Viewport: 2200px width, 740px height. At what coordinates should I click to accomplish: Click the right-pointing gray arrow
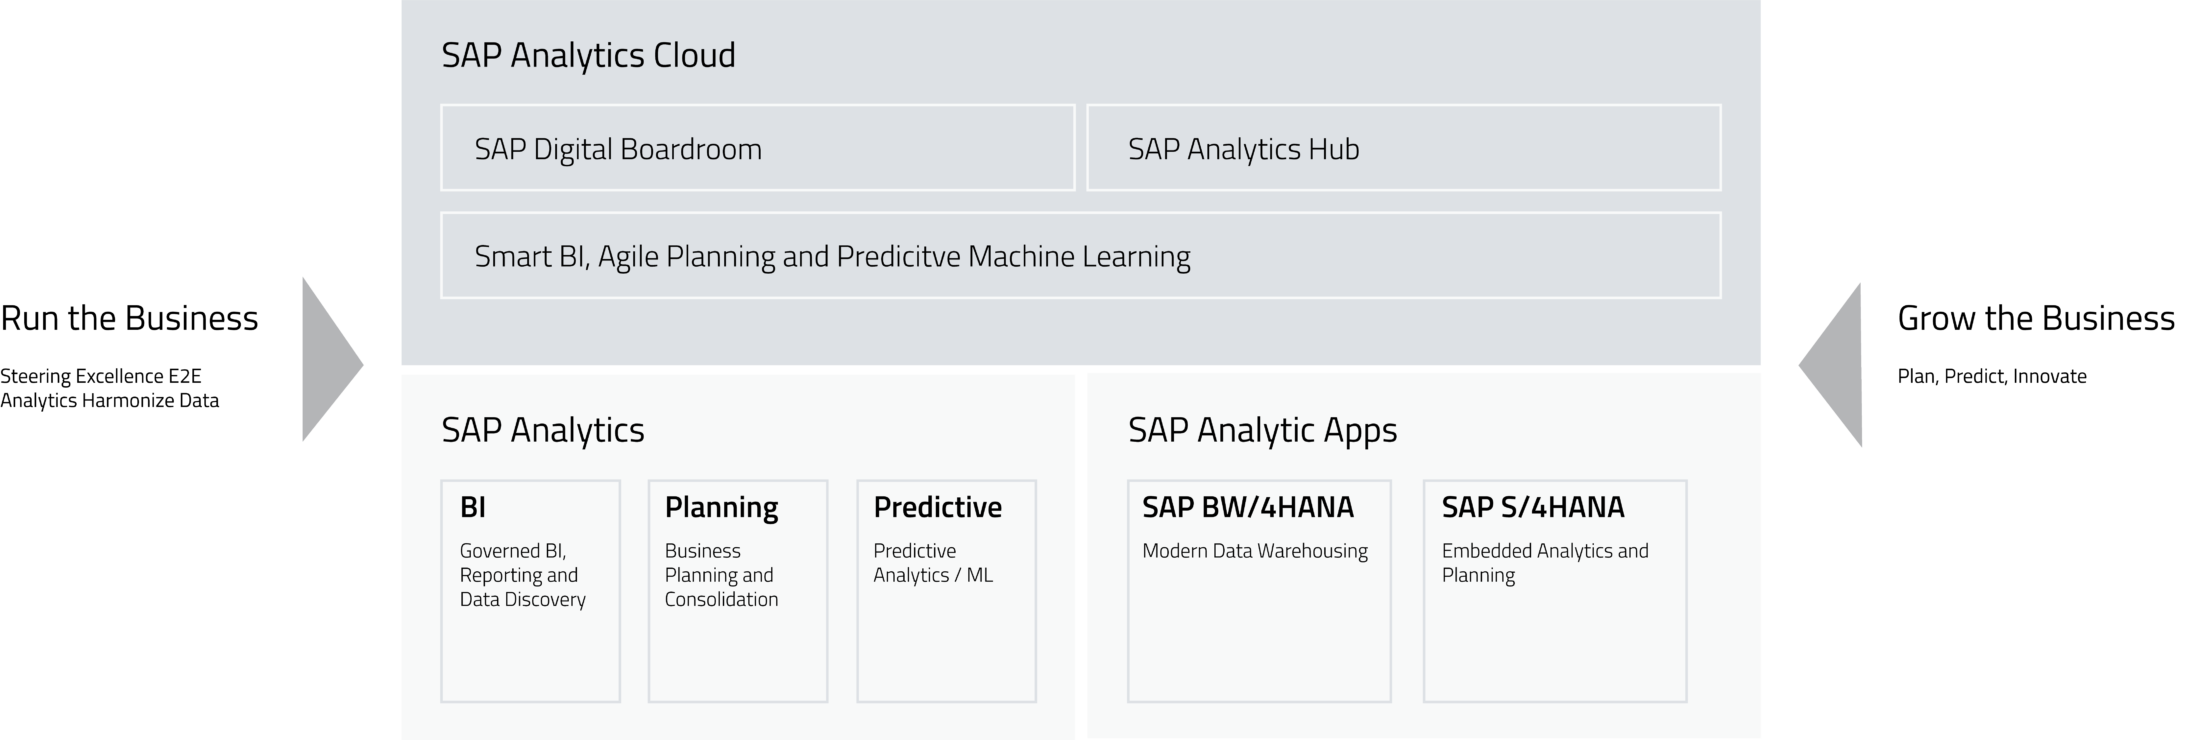(332, 360)
